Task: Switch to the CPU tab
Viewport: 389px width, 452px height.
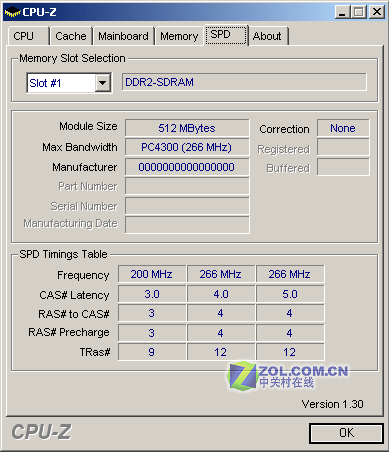Action: tap(28, 36)
